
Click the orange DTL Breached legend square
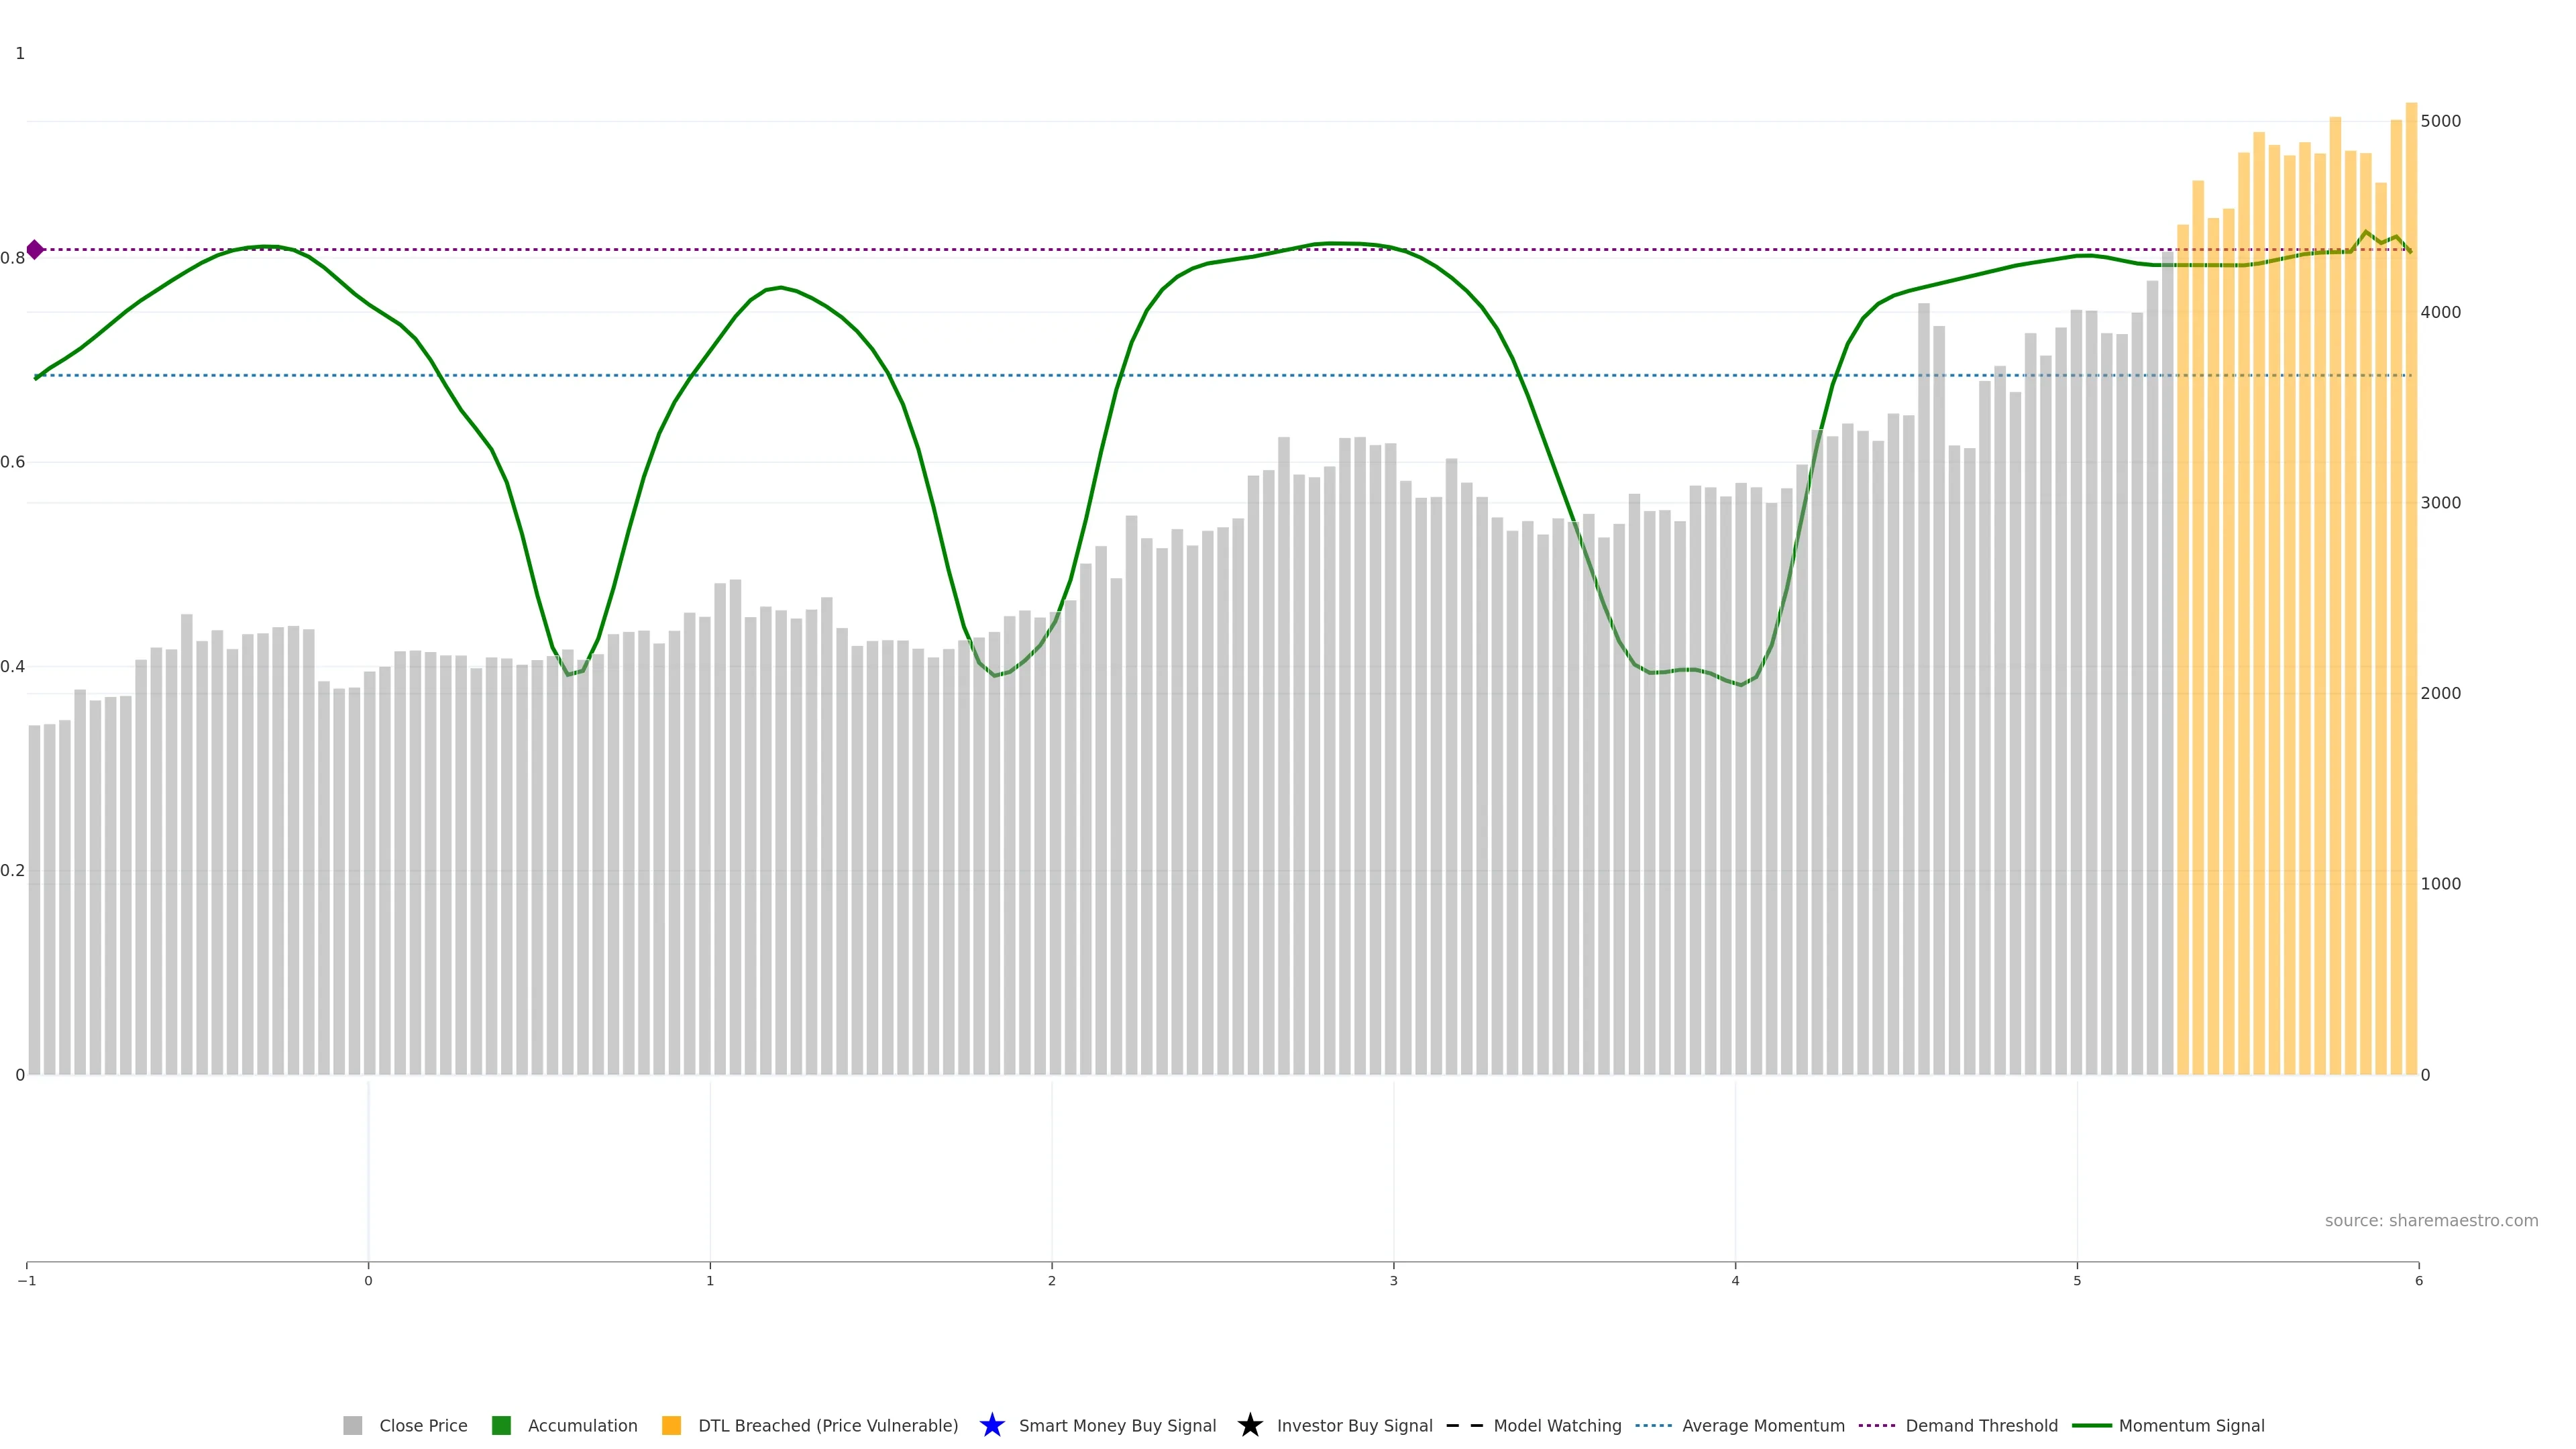coord(671,1425)
